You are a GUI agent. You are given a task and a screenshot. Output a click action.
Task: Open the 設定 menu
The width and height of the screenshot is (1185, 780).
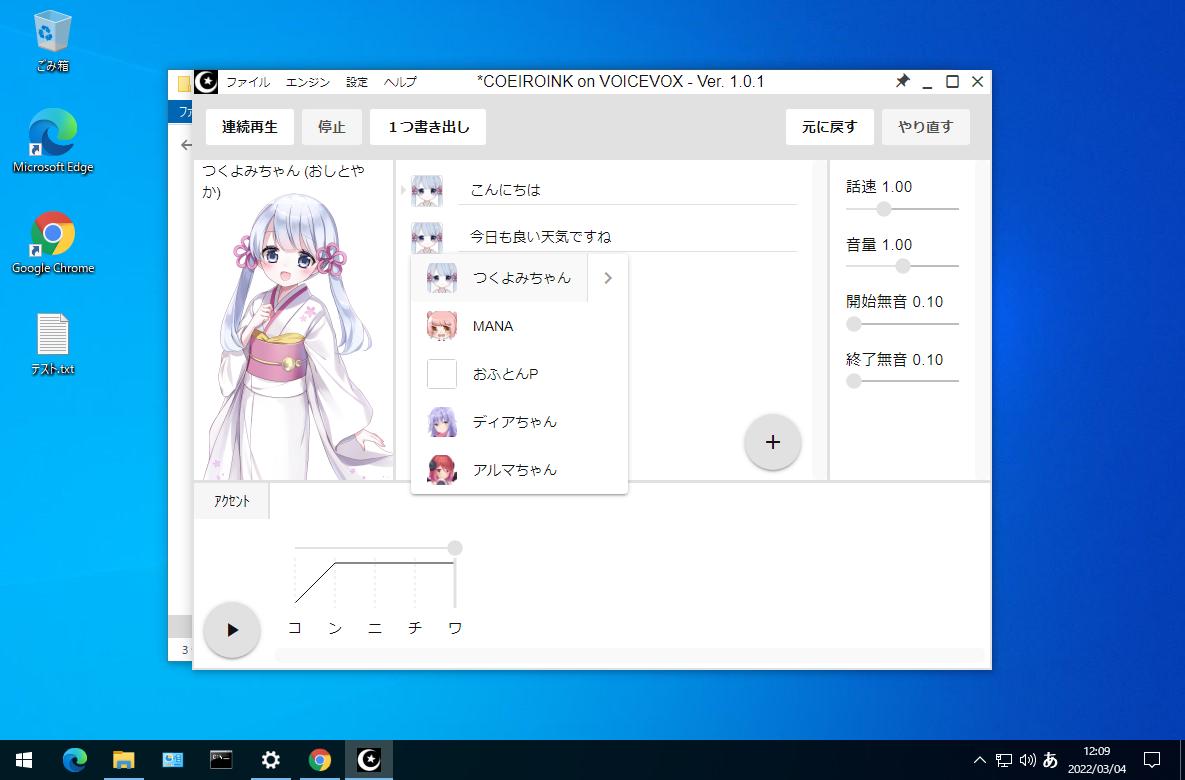pos(357,82)
